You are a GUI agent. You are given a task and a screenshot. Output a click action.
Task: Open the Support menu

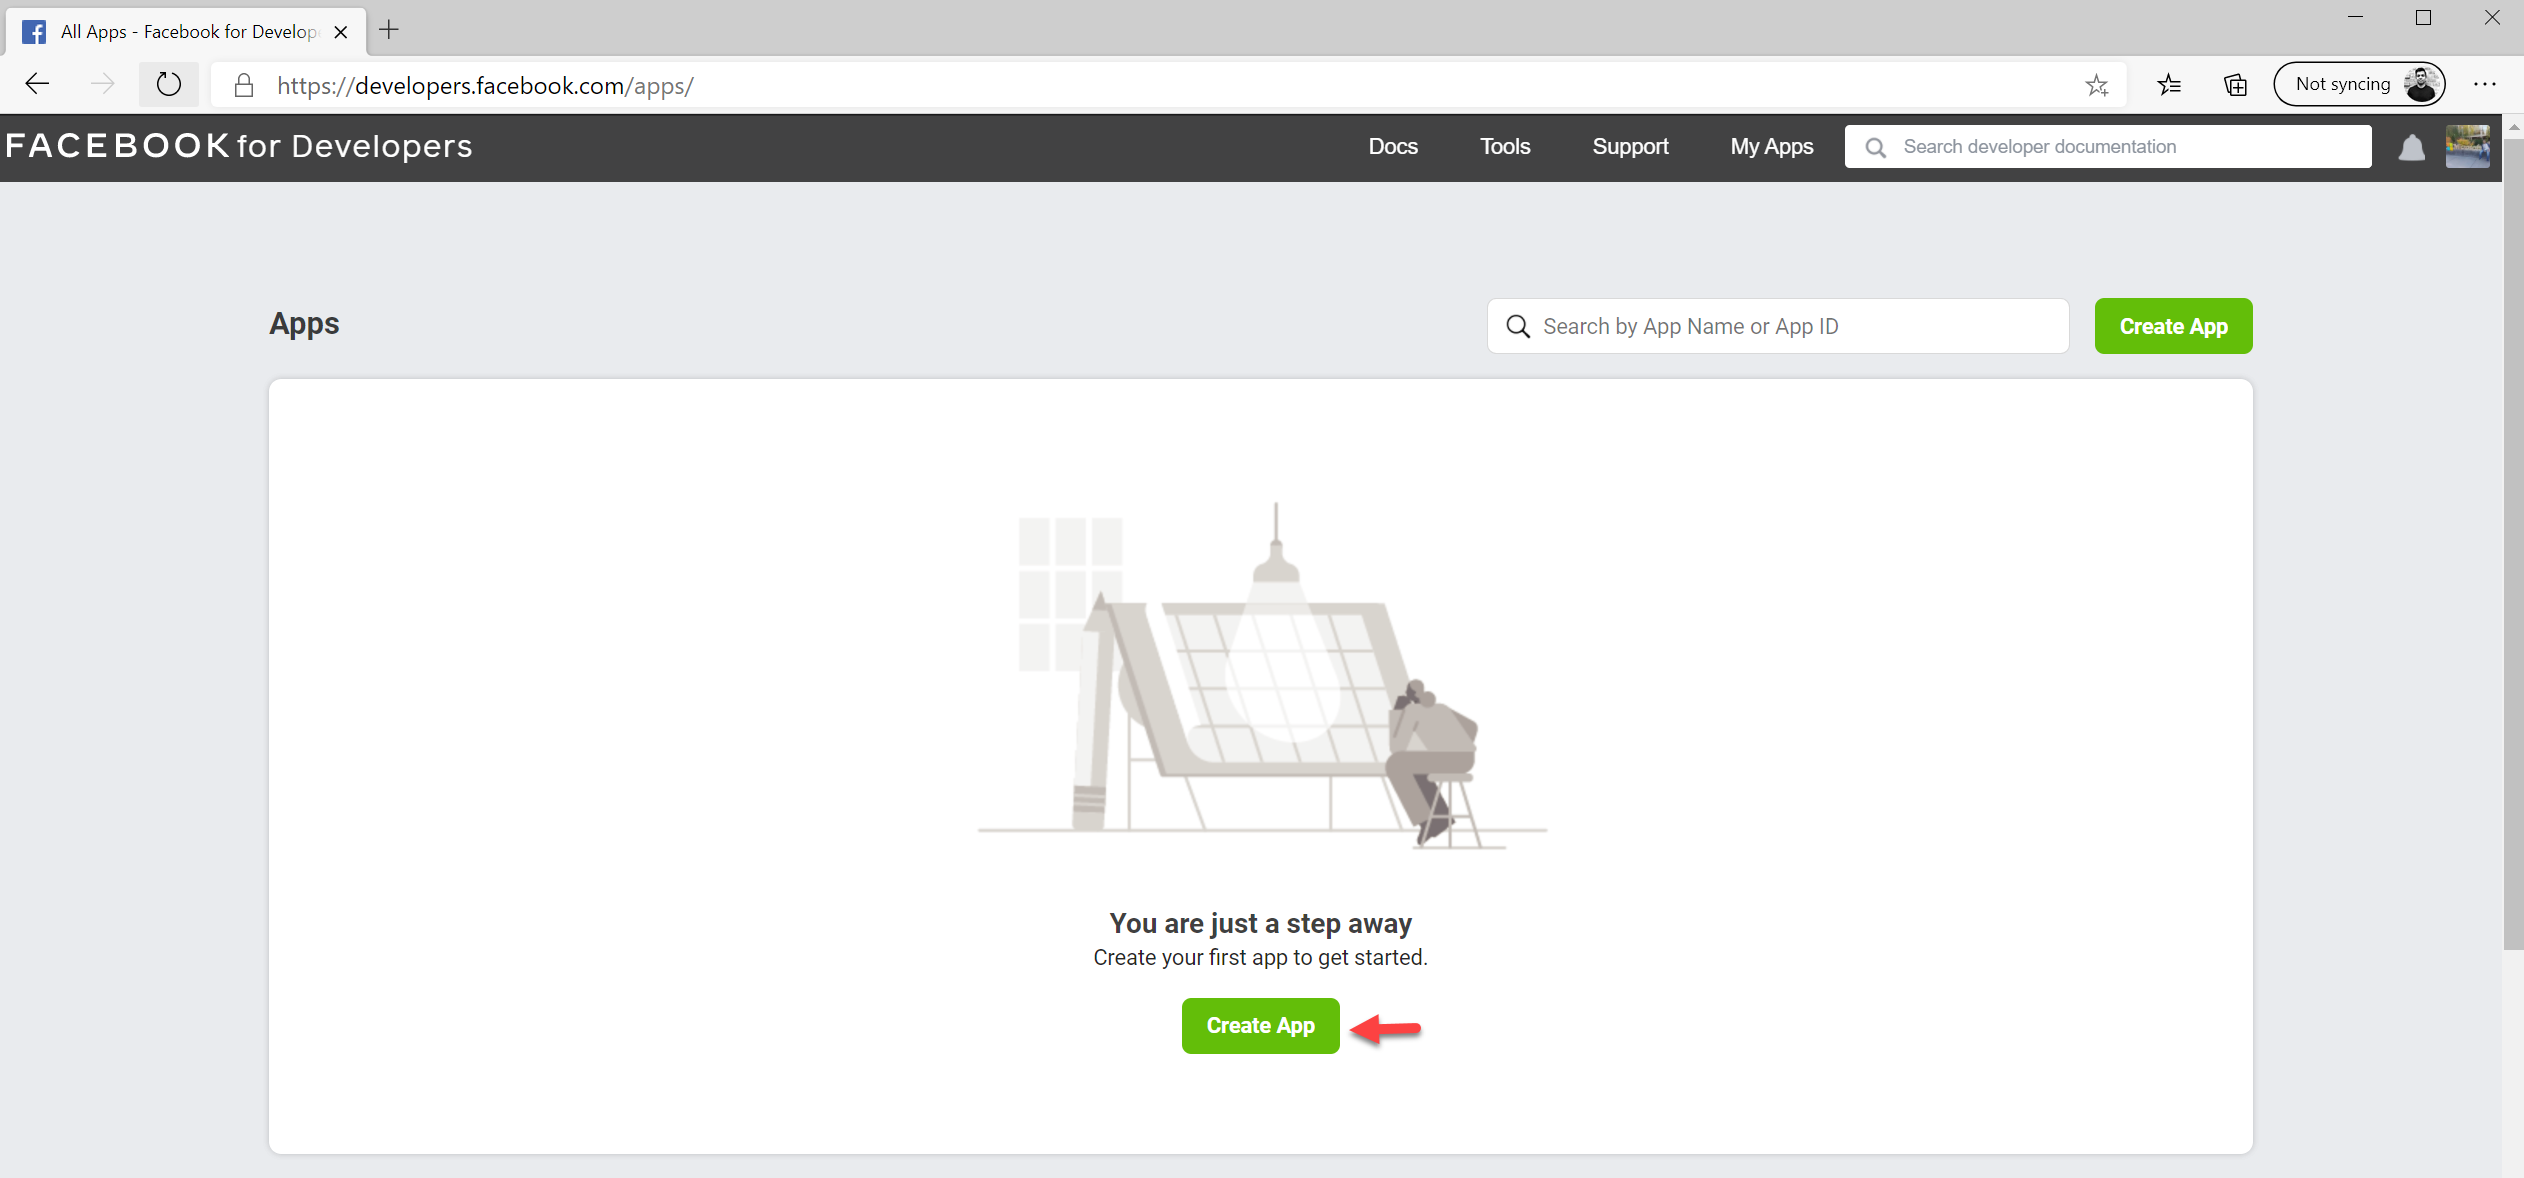[x=1630, y=147]
